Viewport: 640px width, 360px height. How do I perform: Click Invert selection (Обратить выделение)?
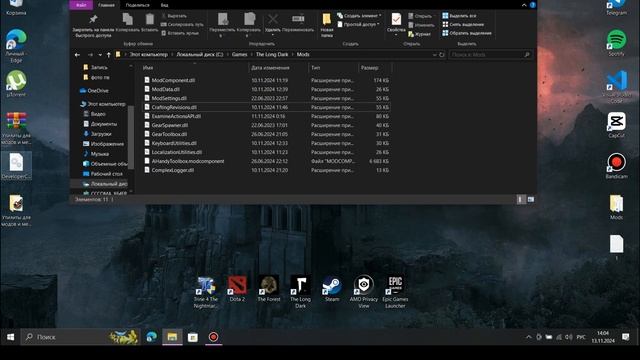click(x=467, y=33)
